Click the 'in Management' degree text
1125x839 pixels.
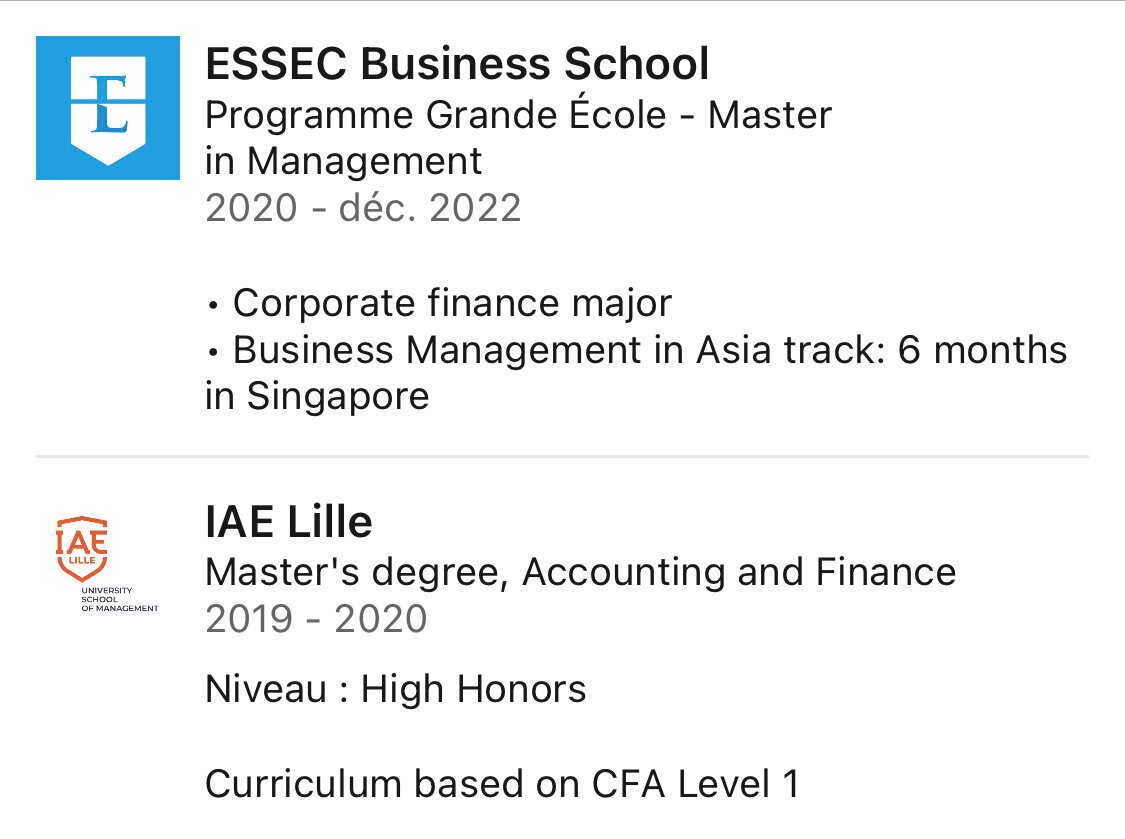coord(343,161)
